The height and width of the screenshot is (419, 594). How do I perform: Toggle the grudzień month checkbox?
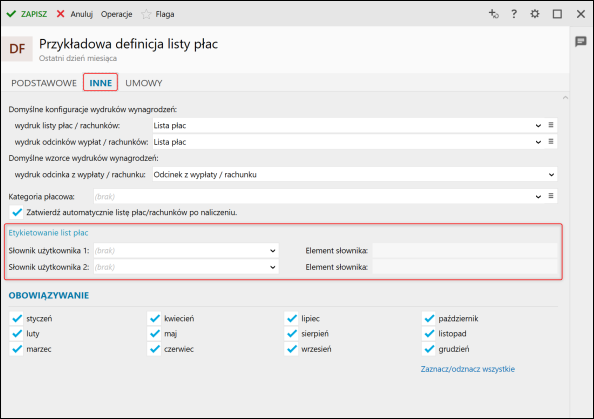(x=429, y=349)
